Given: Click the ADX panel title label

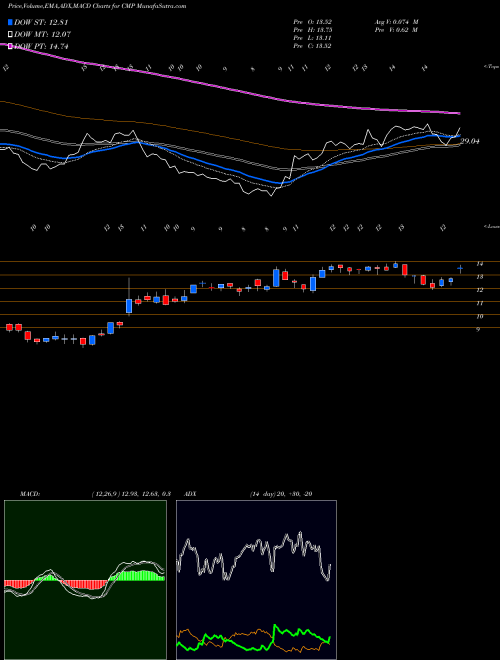Looking at the screenshot, I should 191,494.
